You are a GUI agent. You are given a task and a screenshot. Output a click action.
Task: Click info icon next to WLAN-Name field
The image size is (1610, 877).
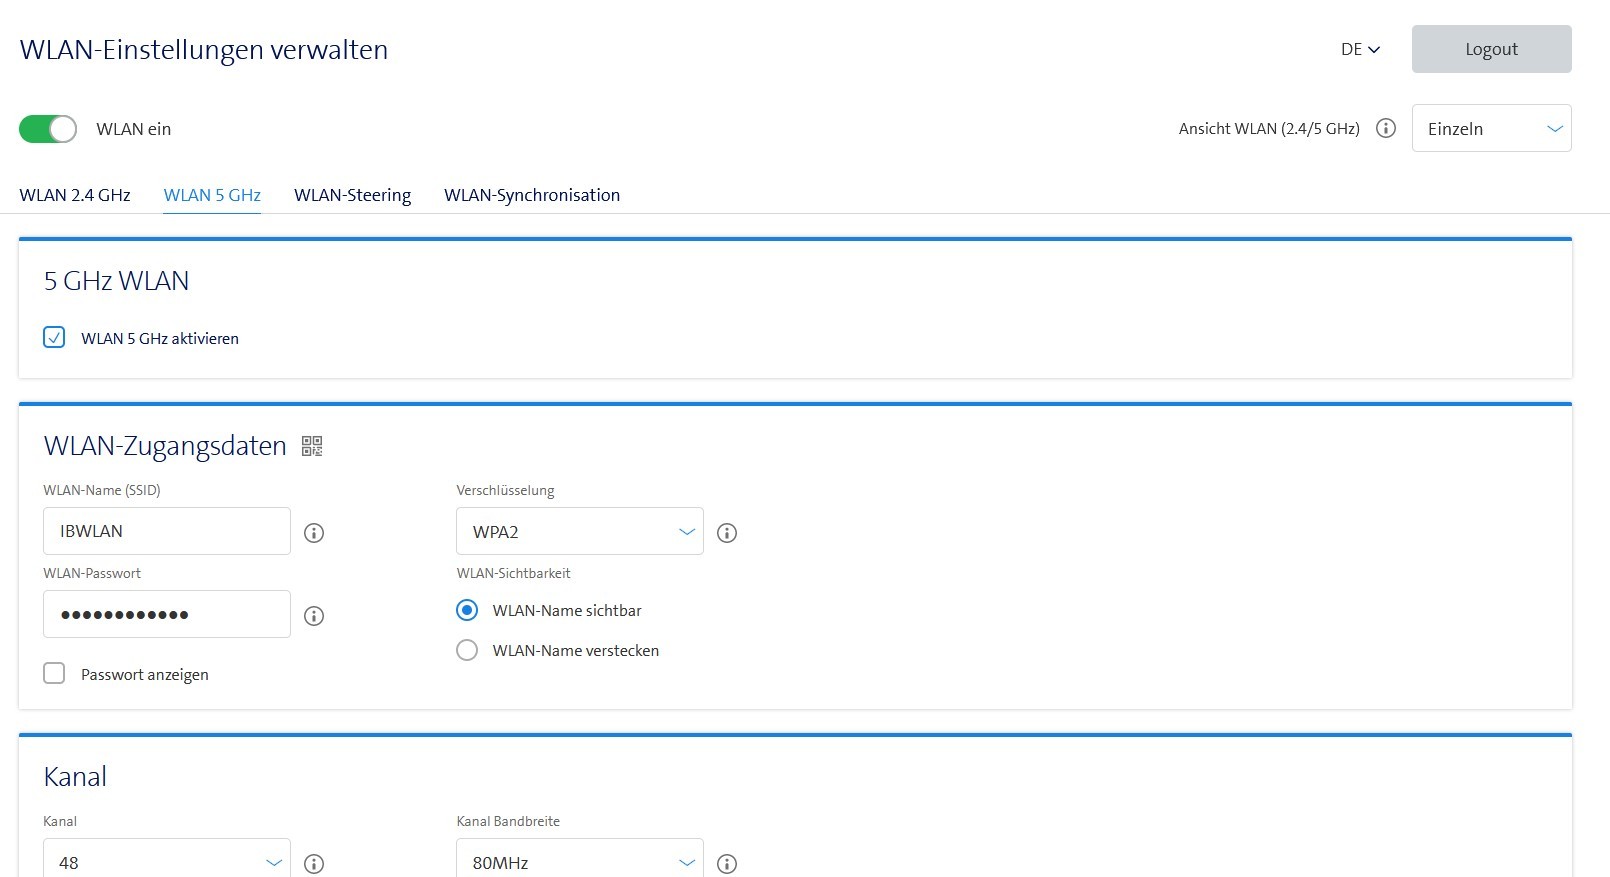(x=314, y=533)
